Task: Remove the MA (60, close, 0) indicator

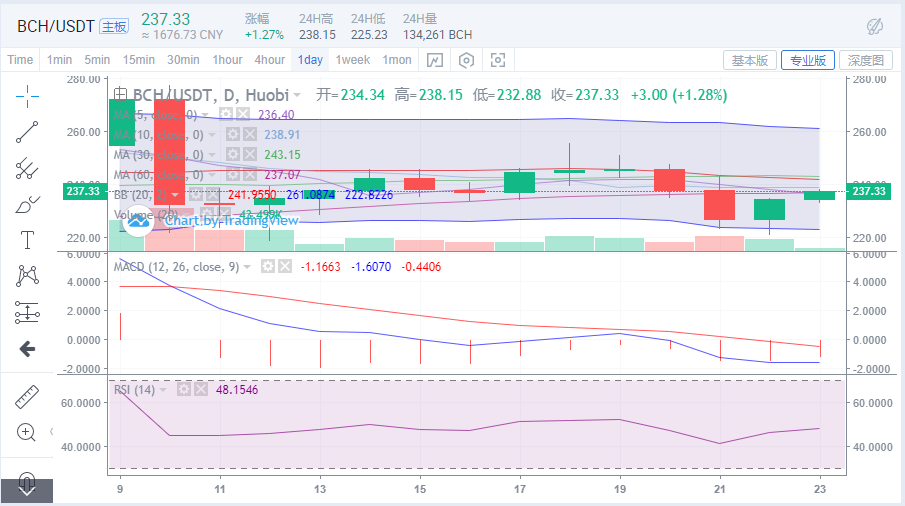Action: click(x=249, y=175)
